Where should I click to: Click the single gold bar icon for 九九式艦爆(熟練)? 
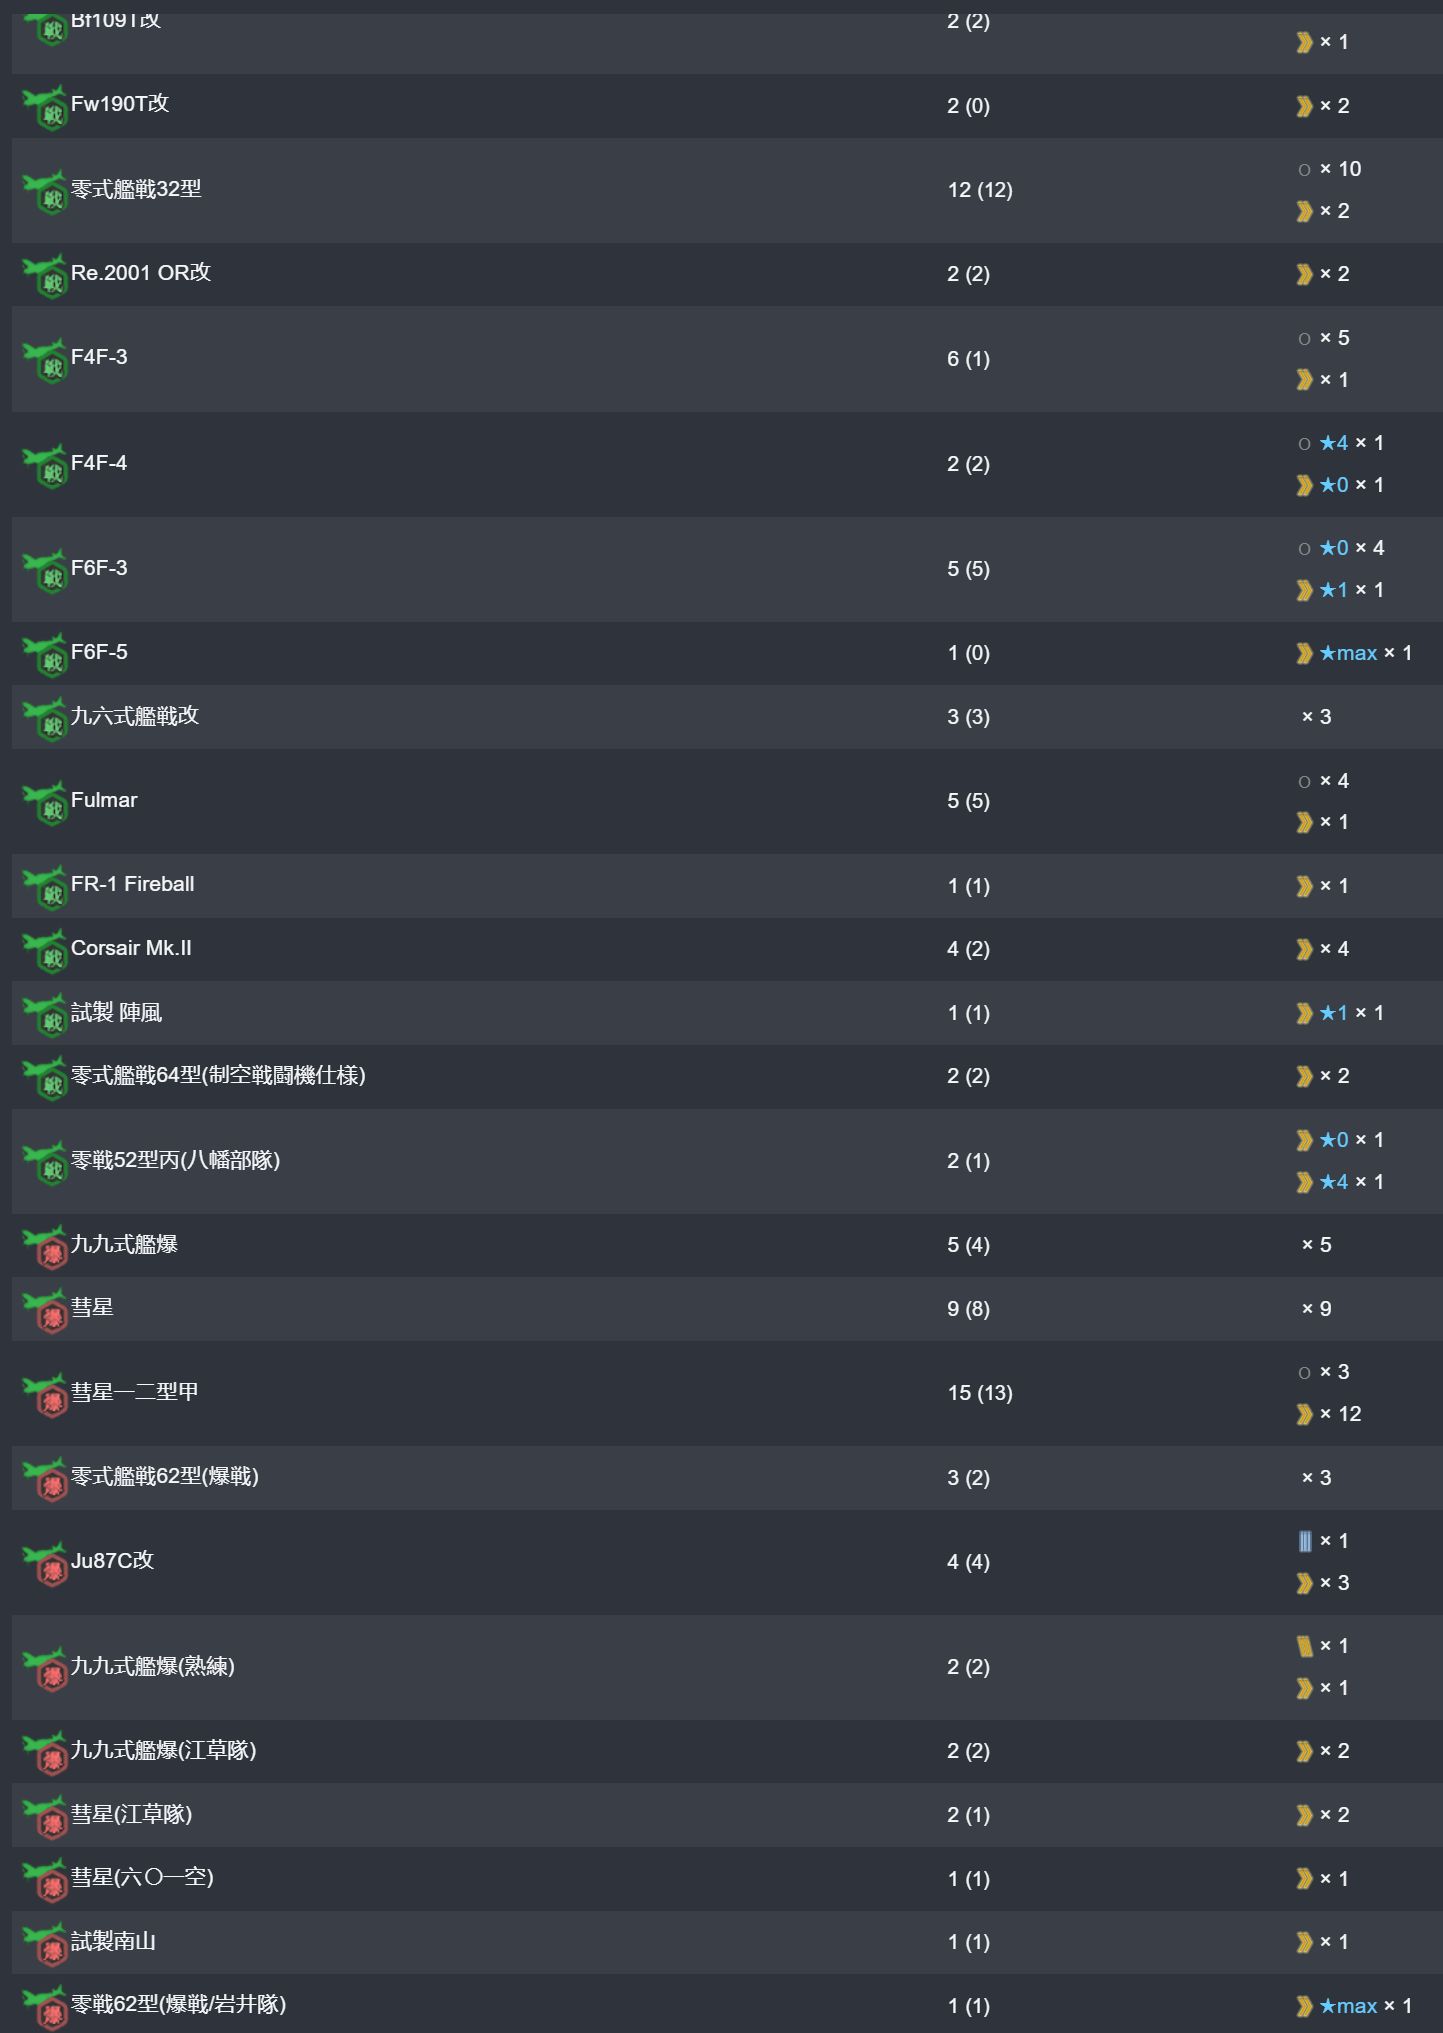point(1304,1646)
